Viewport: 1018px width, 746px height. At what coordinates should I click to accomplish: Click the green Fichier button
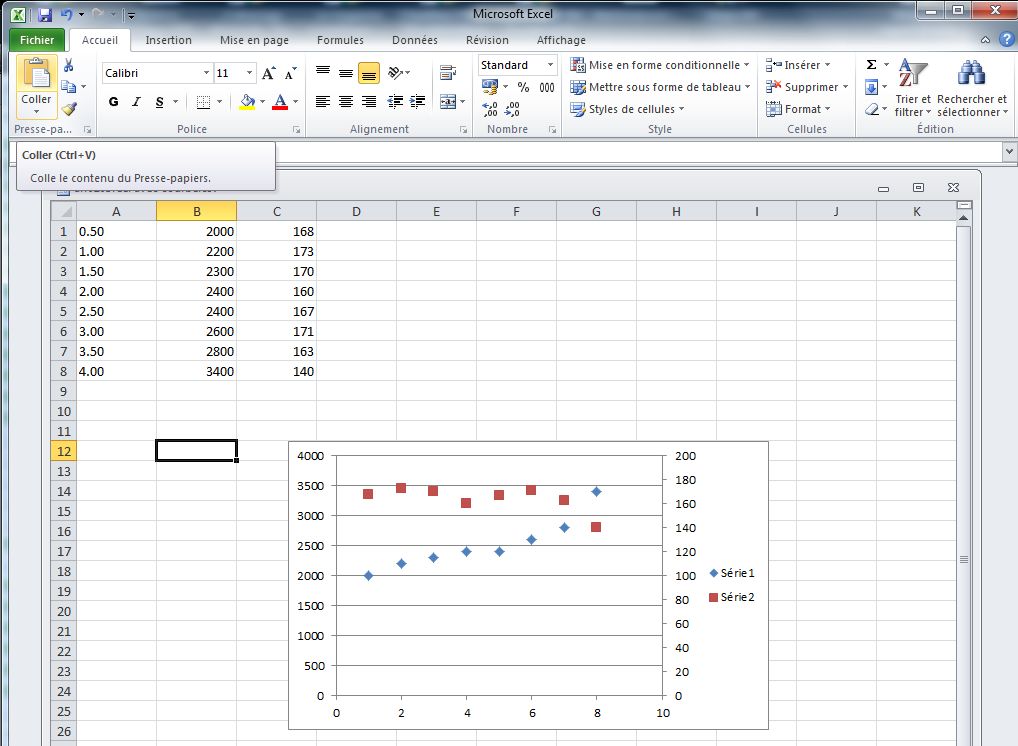[x=37, y=40]
